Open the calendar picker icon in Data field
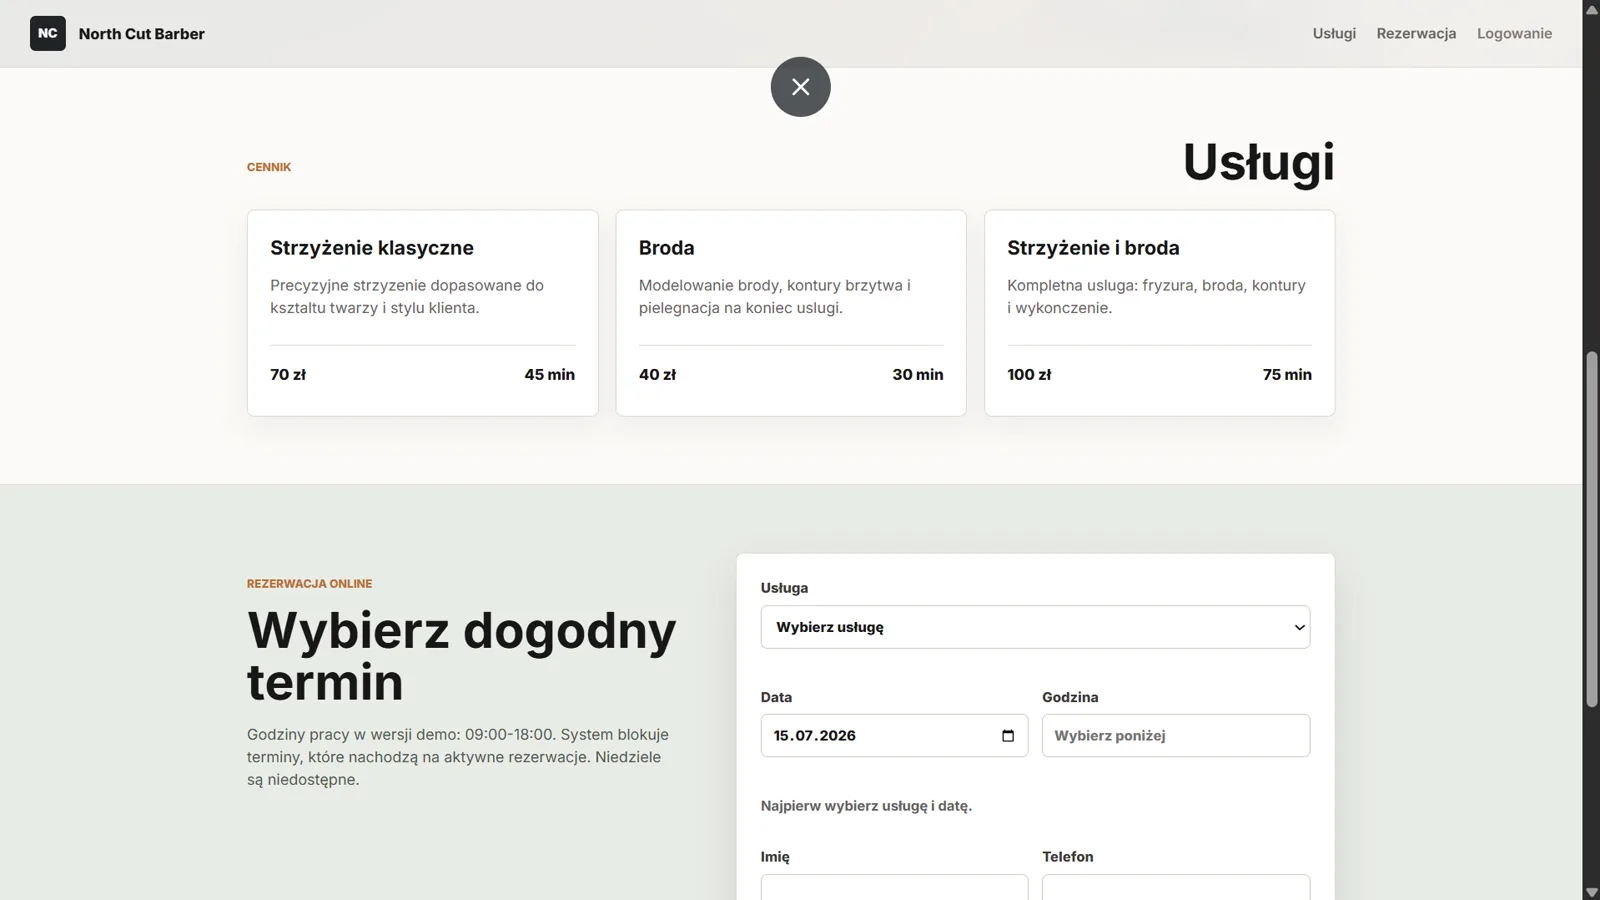The image size is (1600, 900). (1007, 736)
